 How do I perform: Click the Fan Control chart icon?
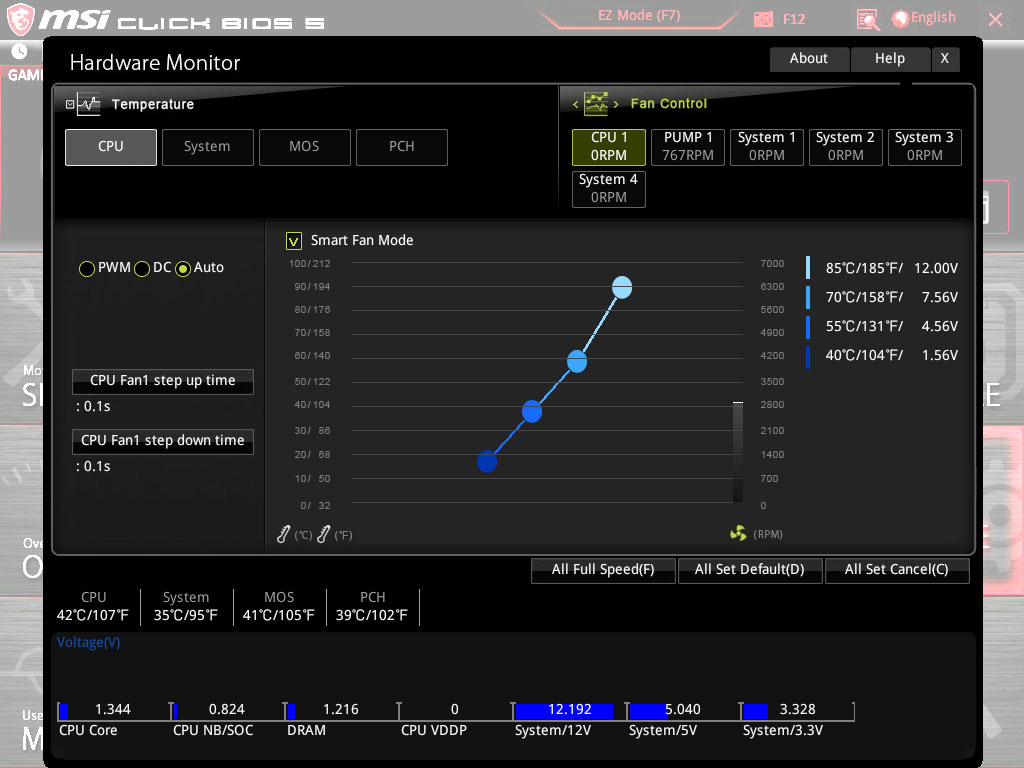click(596, 103)
